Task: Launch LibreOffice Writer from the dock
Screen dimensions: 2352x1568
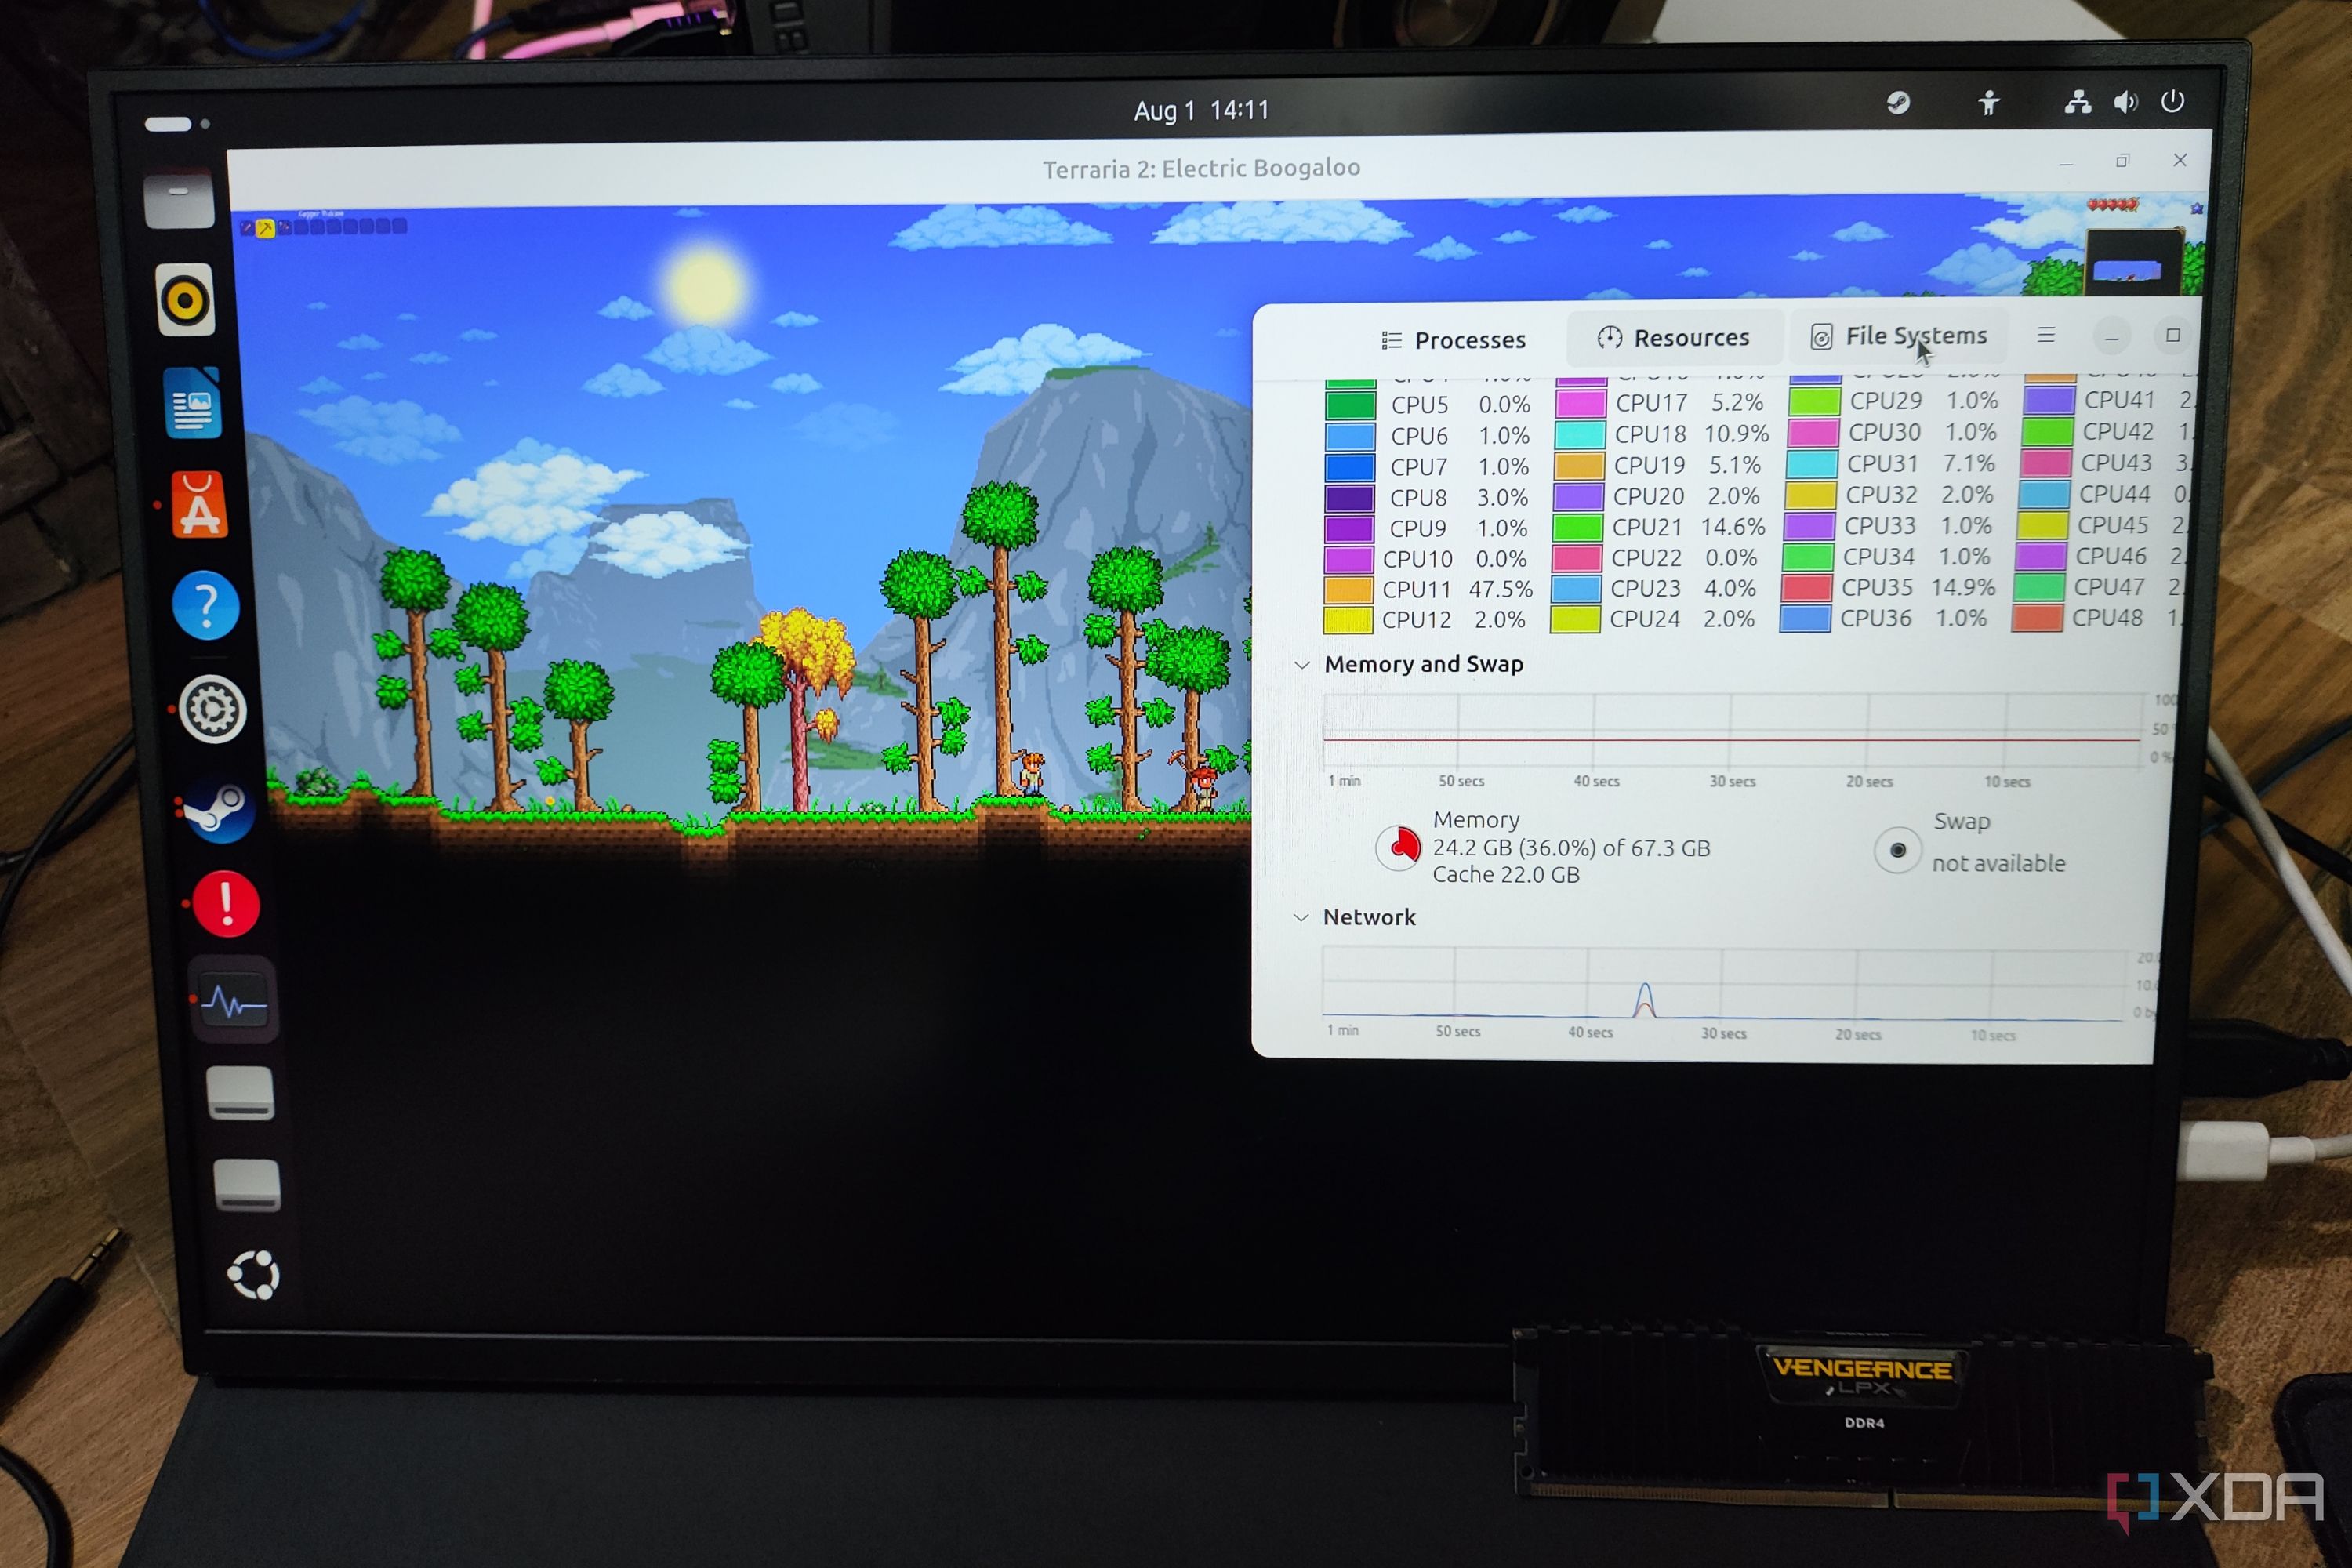Action: tap(193, 403)
